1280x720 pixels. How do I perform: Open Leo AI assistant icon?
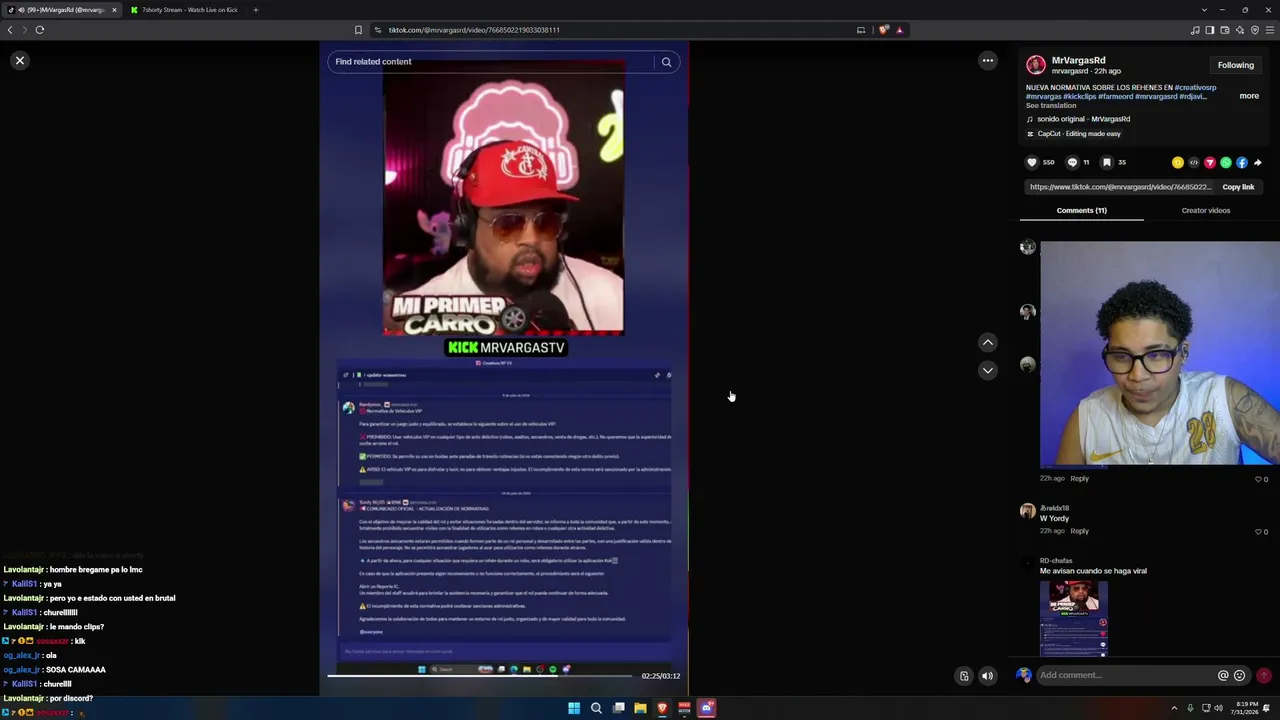click(1240, 30)
